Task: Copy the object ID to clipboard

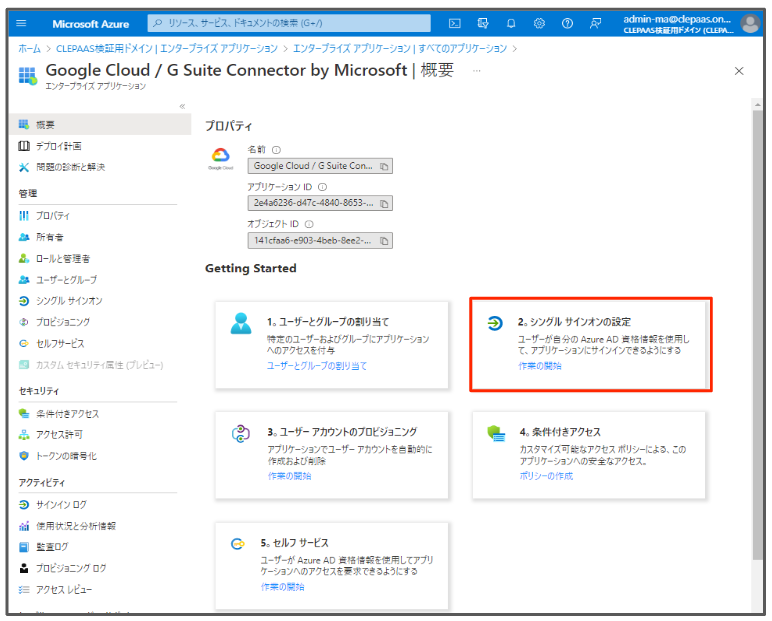Action: [384, 240]
